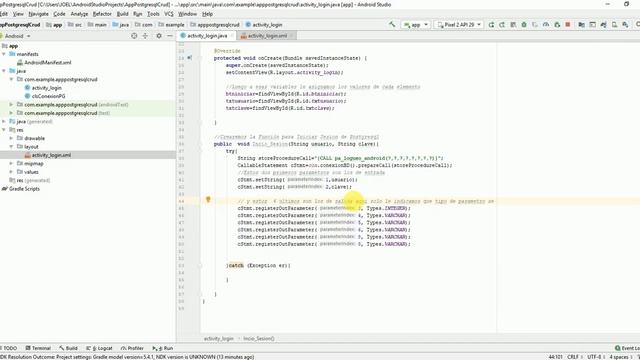Click the yellow lightbulb intention icon

pos(208,200)
